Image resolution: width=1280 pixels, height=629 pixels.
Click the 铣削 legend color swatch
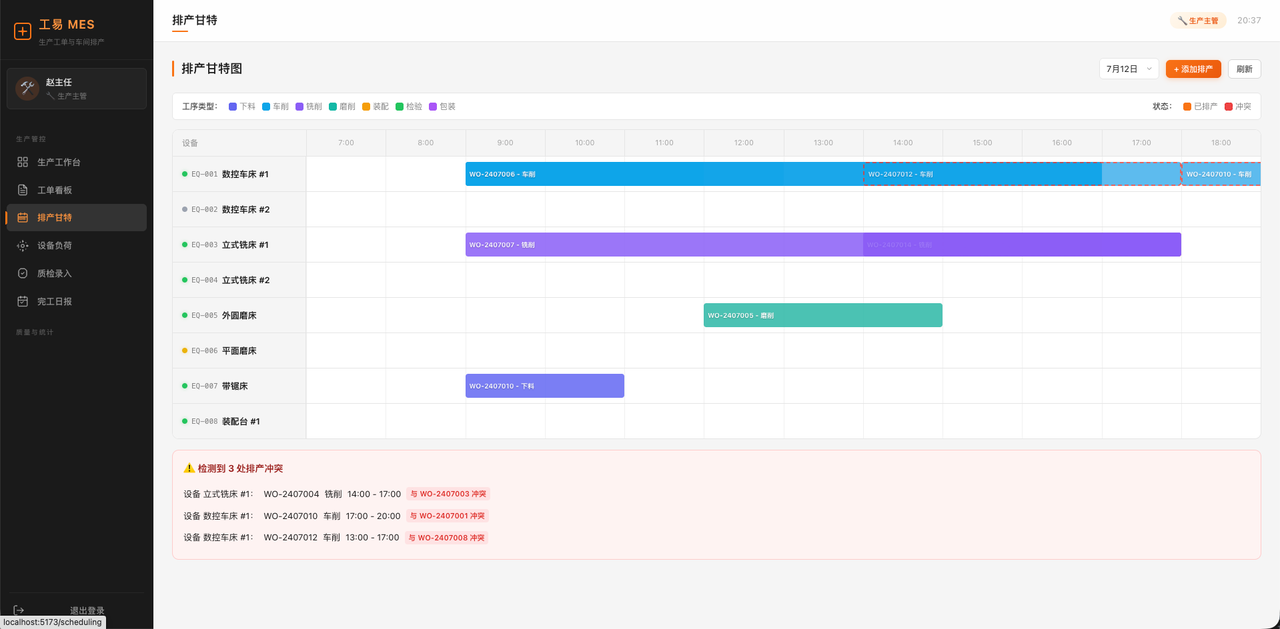click(x=299, y=106)
